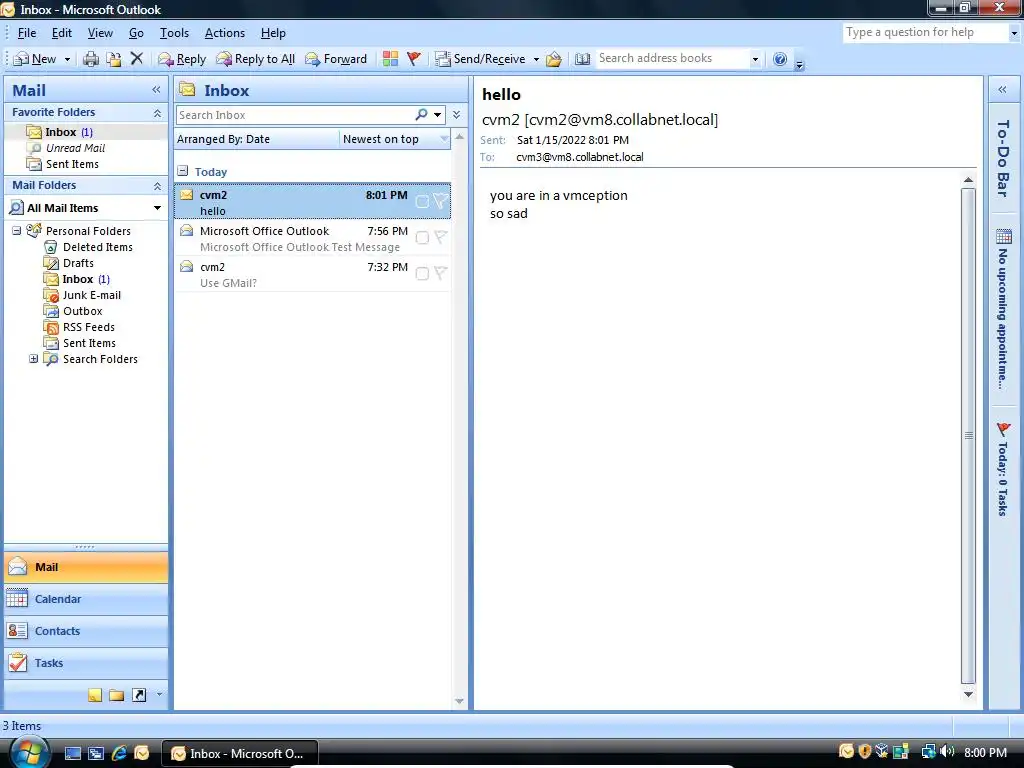This screenshot has width=1024, height=768.
Task: Collapse the Today group
Action: pyautogui.click(x=183, y=172)
